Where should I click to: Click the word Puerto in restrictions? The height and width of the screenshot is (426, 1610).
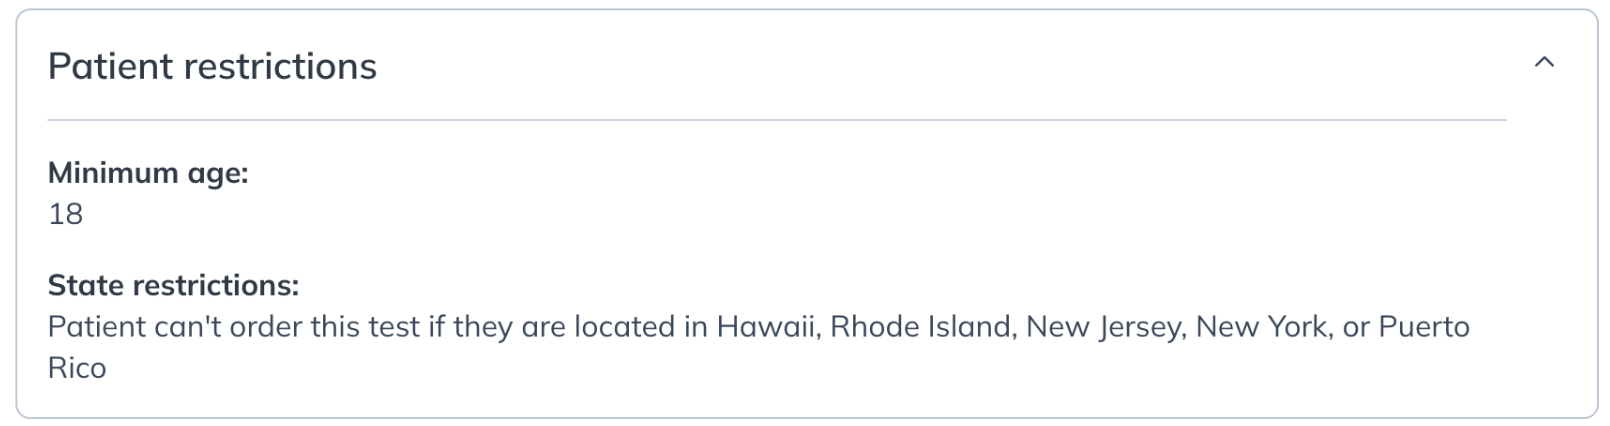tap(1424, 327)
